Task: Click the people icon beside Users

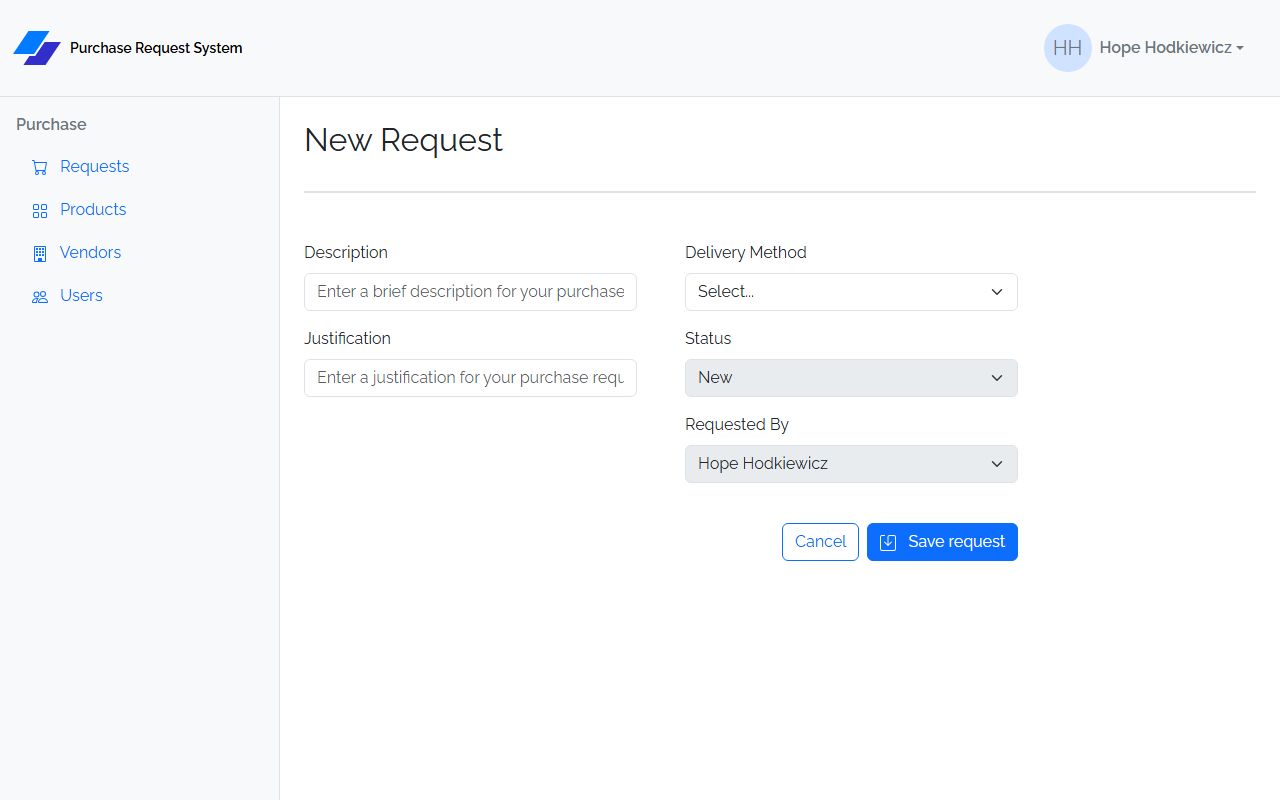Action: [40, 297]
